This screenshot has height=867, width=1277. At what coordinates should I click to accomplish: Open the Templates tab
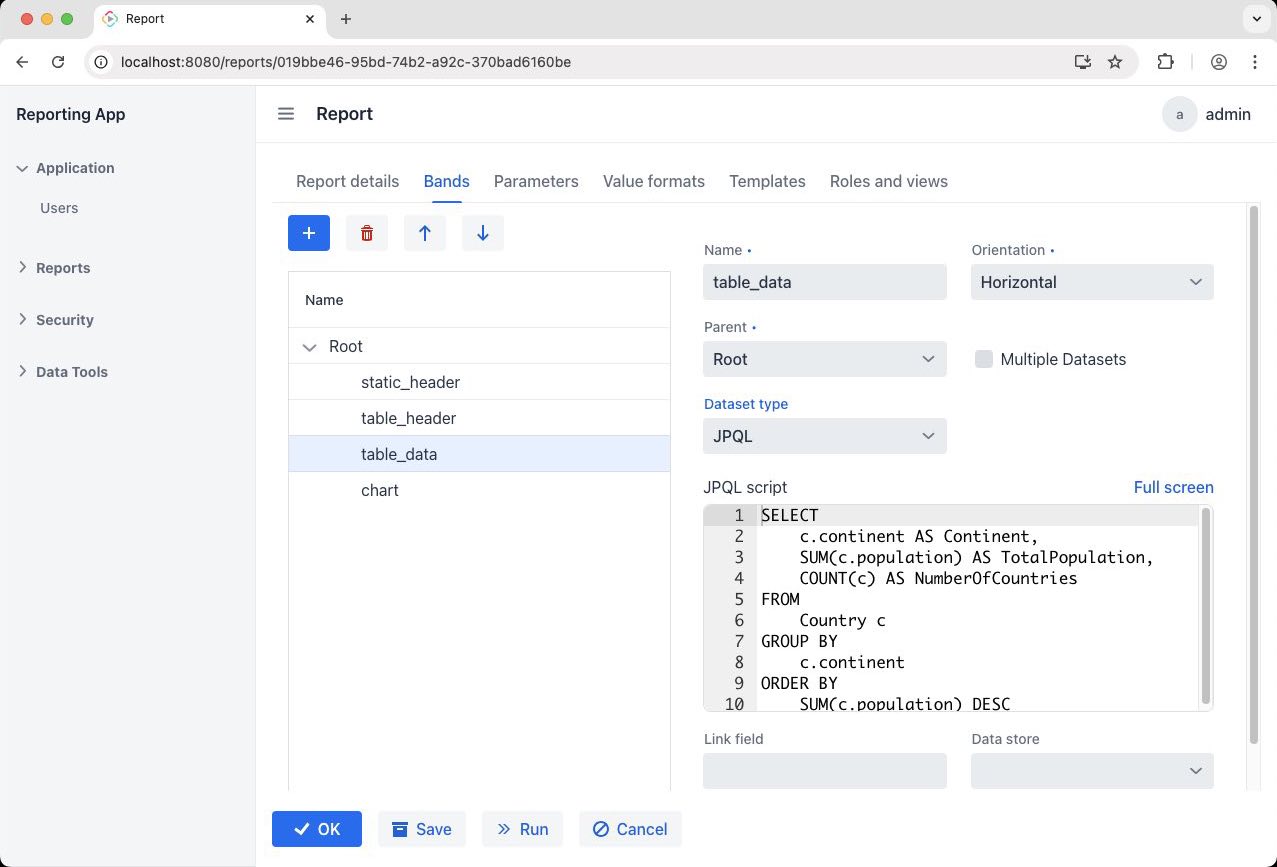(x=767, y=181)
